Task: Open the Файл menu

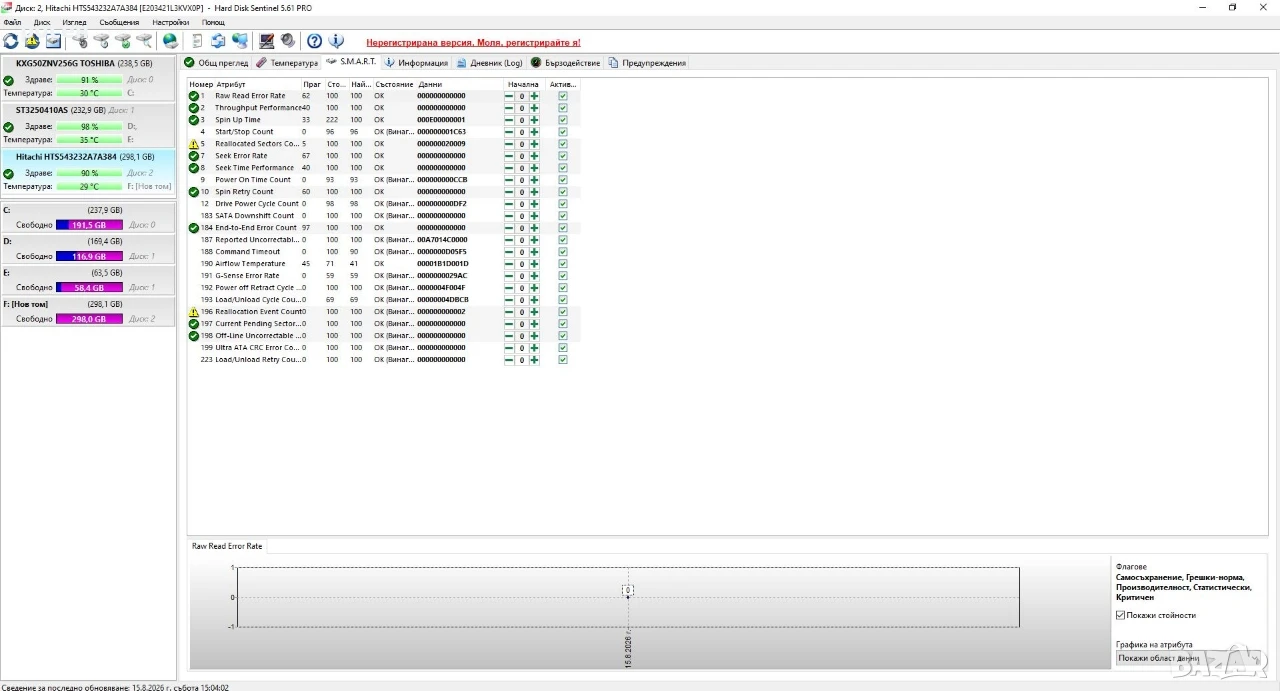Action: (12, 22)
